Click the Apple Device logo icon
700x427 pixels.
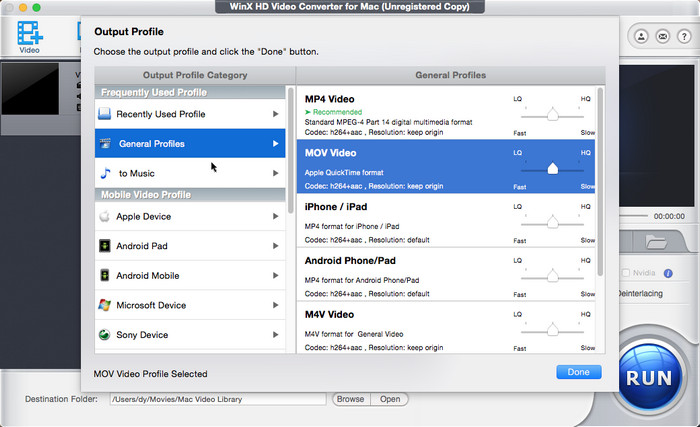(x=104, y=216)
